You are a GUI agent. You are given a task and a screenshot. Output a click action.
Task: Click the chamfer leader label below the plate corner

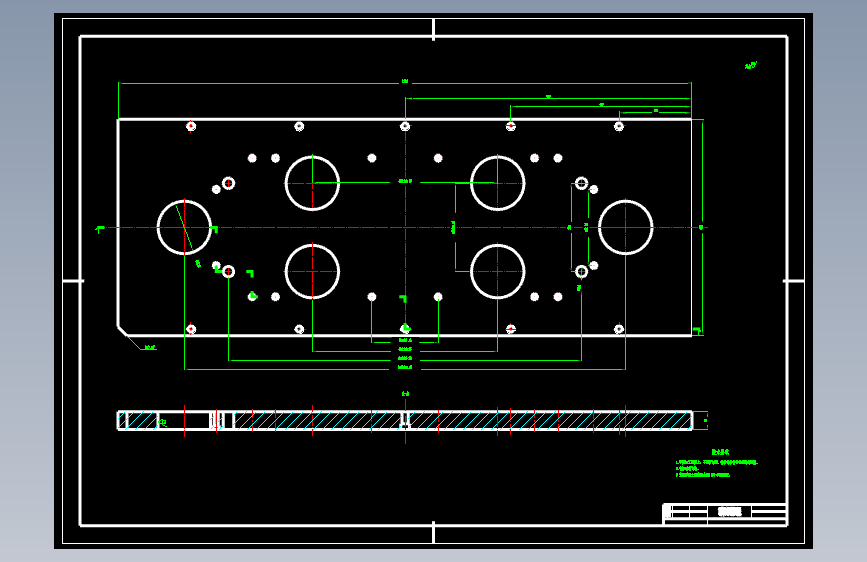150,347
